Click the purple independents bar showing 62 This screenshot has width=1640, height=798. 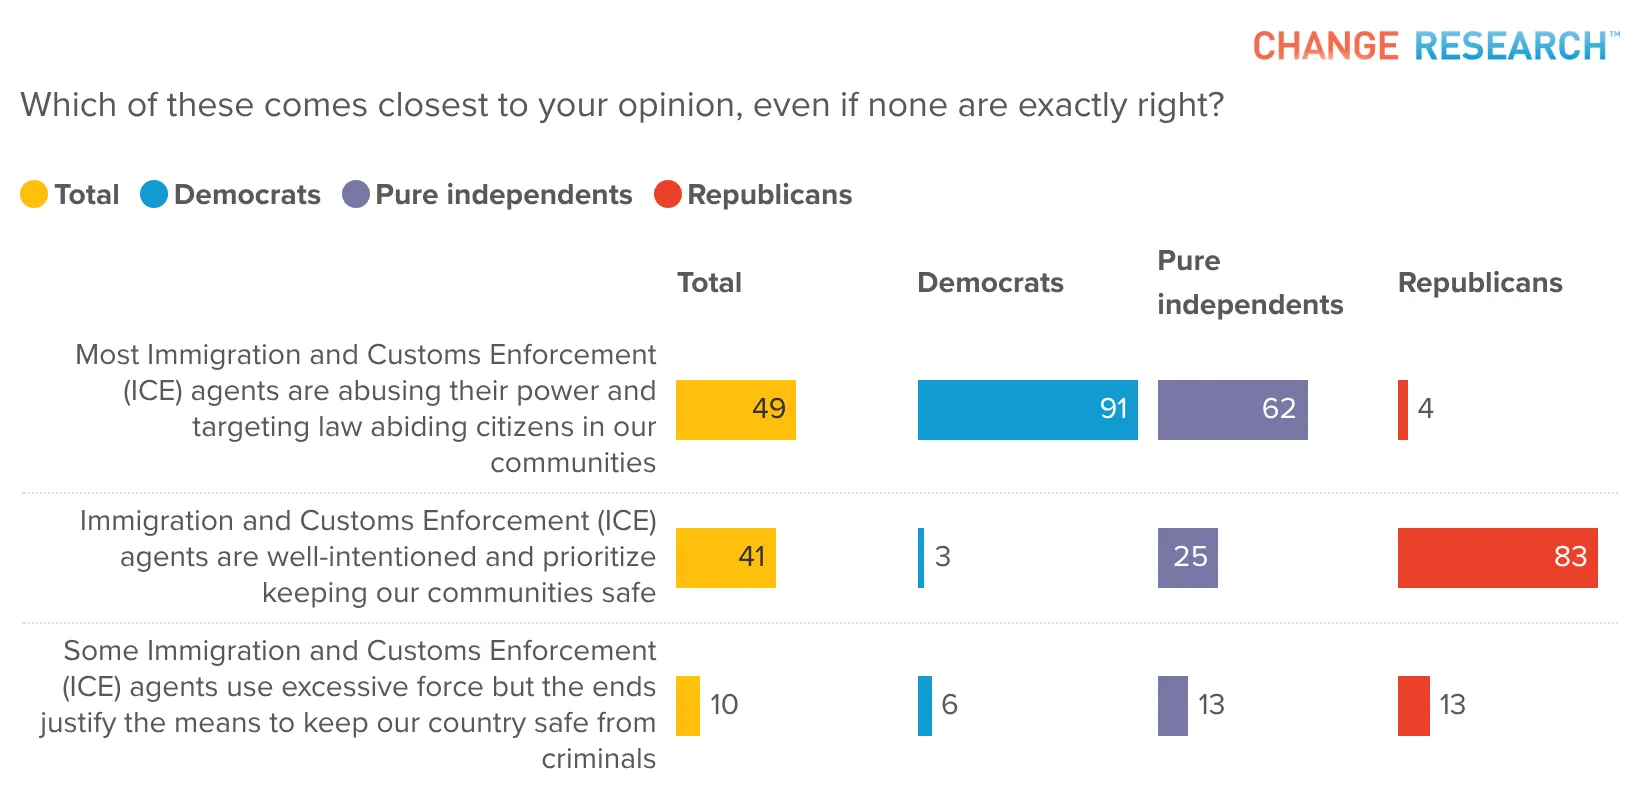(1233, 410)
